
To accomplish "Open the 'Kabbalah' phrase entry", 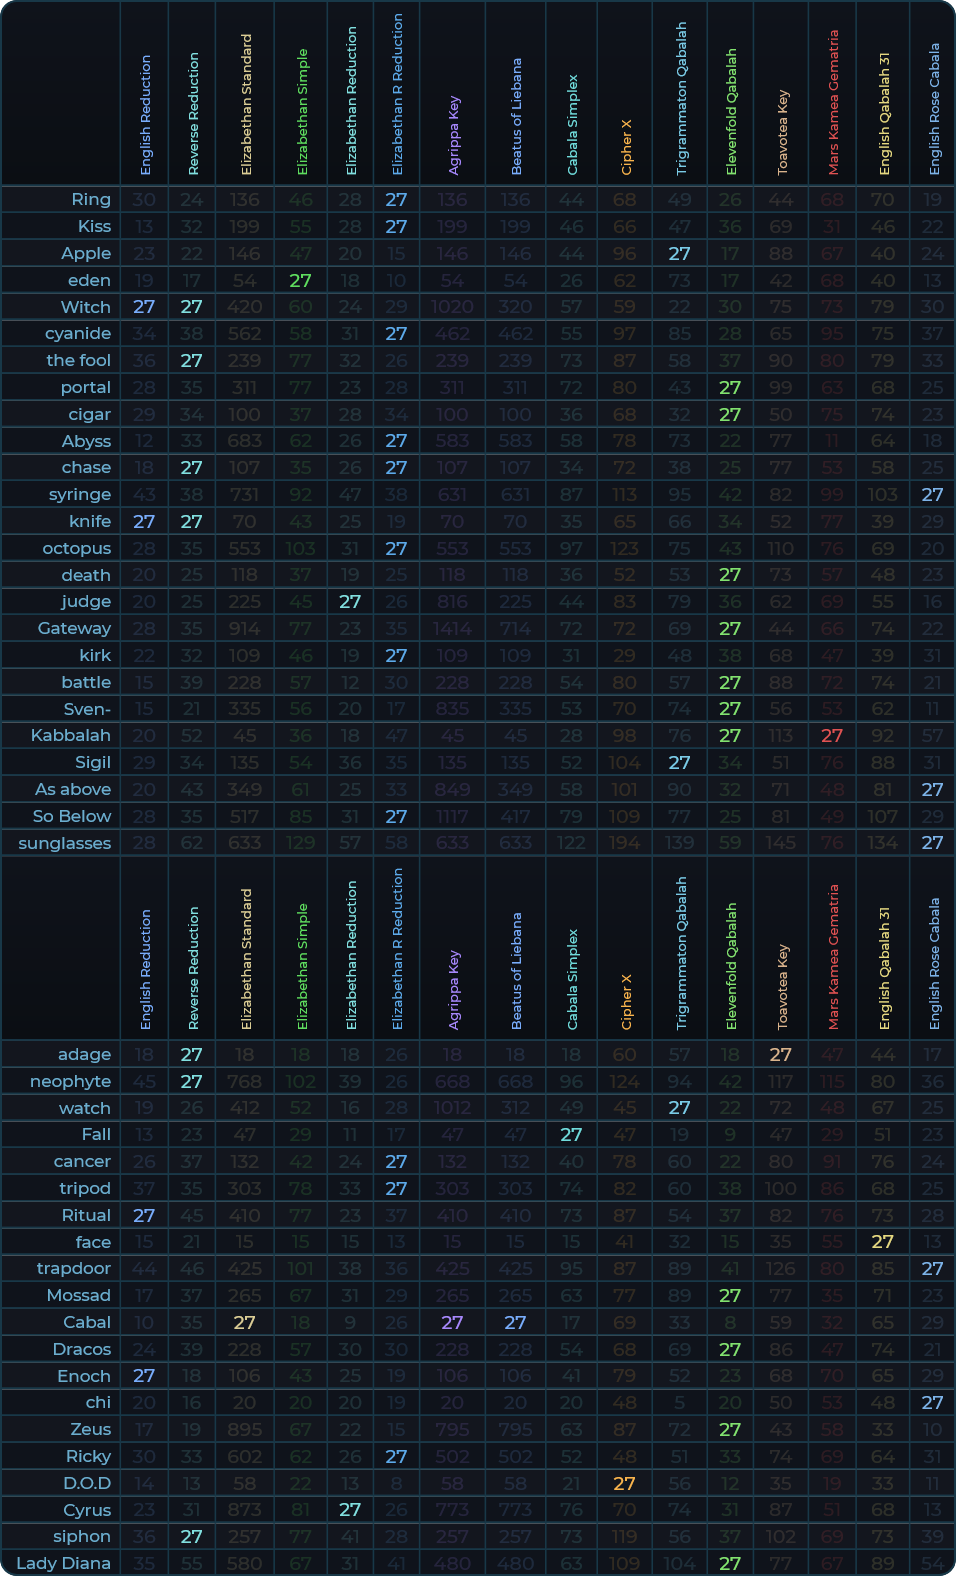I will (x=71, y=735).
